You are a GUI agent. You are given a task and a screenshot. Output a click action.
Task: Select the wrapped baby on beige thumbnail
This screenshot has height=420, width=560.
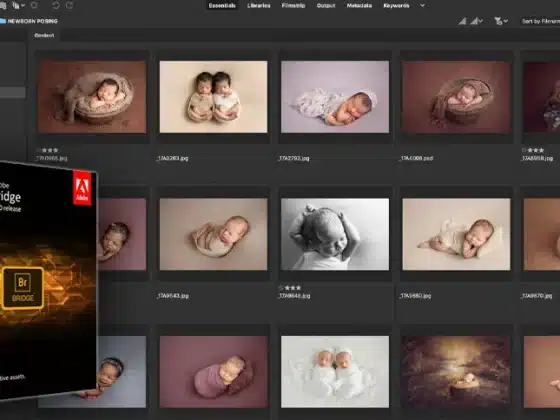pos(213,234)
